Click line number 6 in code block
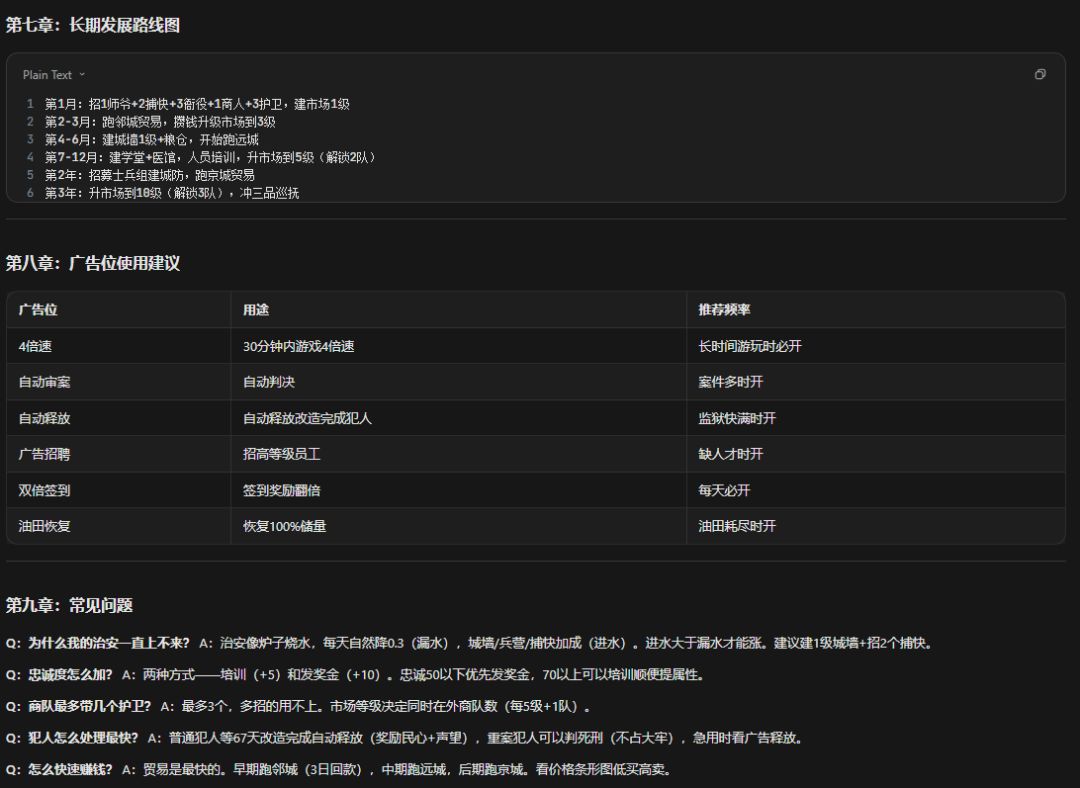 point(30,193)
